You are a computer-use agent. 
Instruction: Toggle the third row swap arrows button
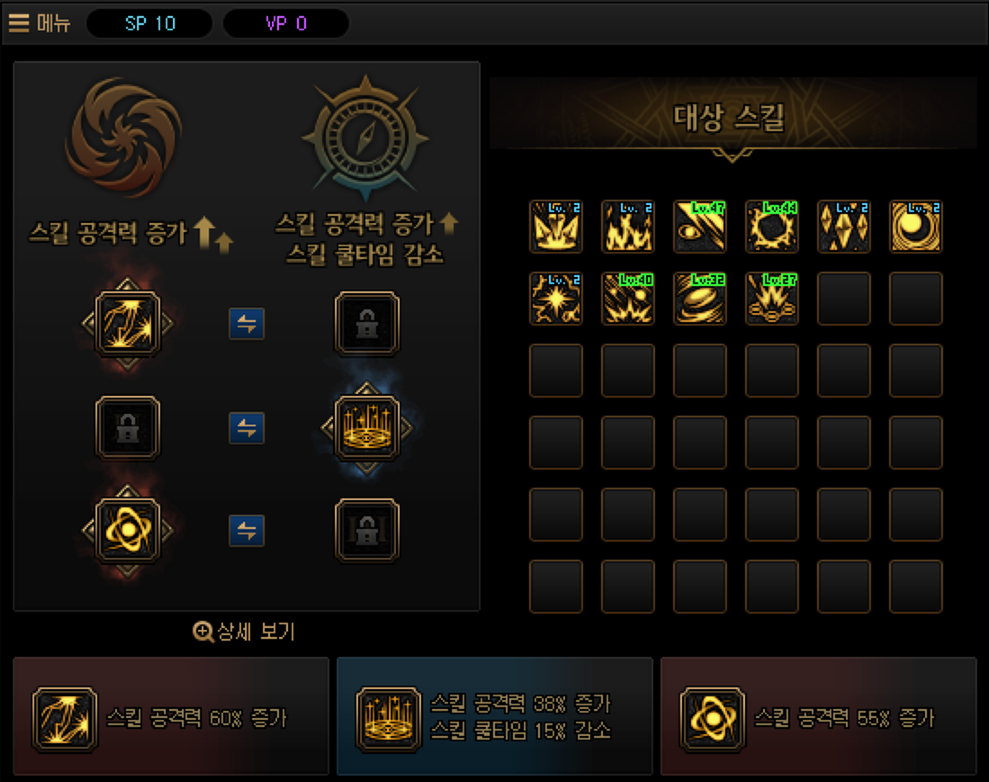(x=246, y=530)
